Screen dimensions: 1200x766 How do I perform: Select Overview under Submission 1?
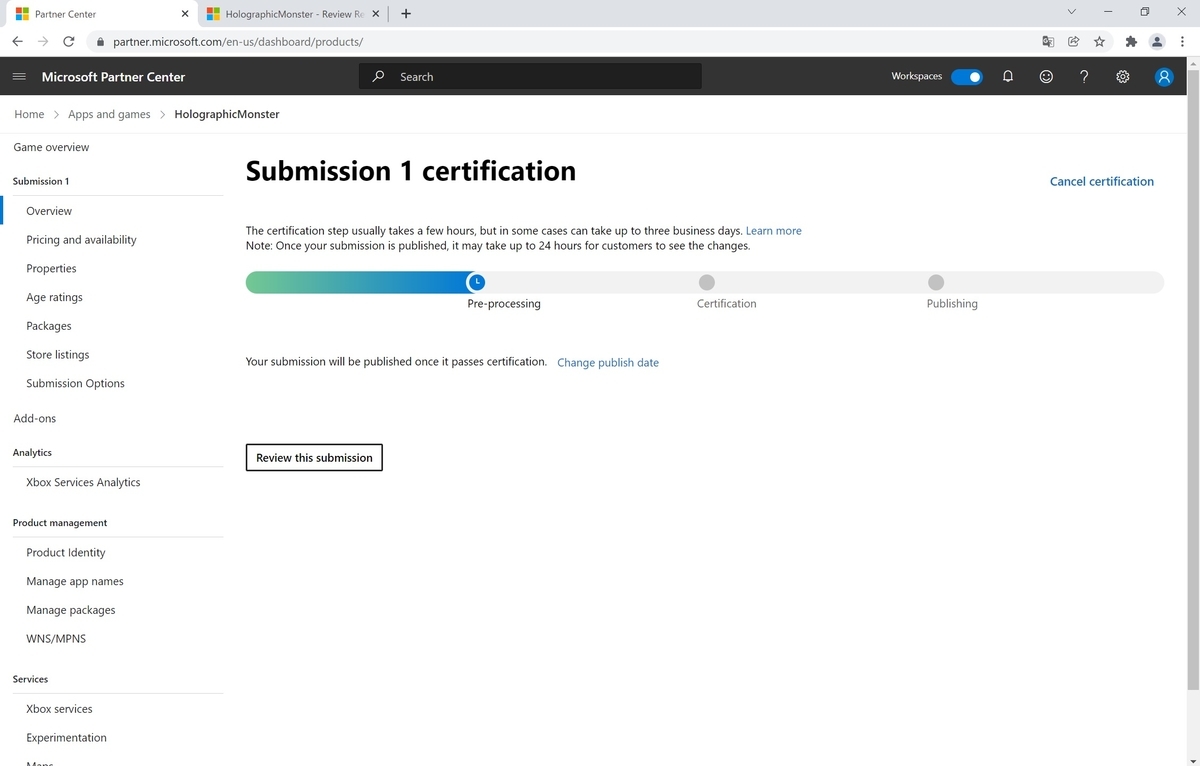click(x=49, y=211)
